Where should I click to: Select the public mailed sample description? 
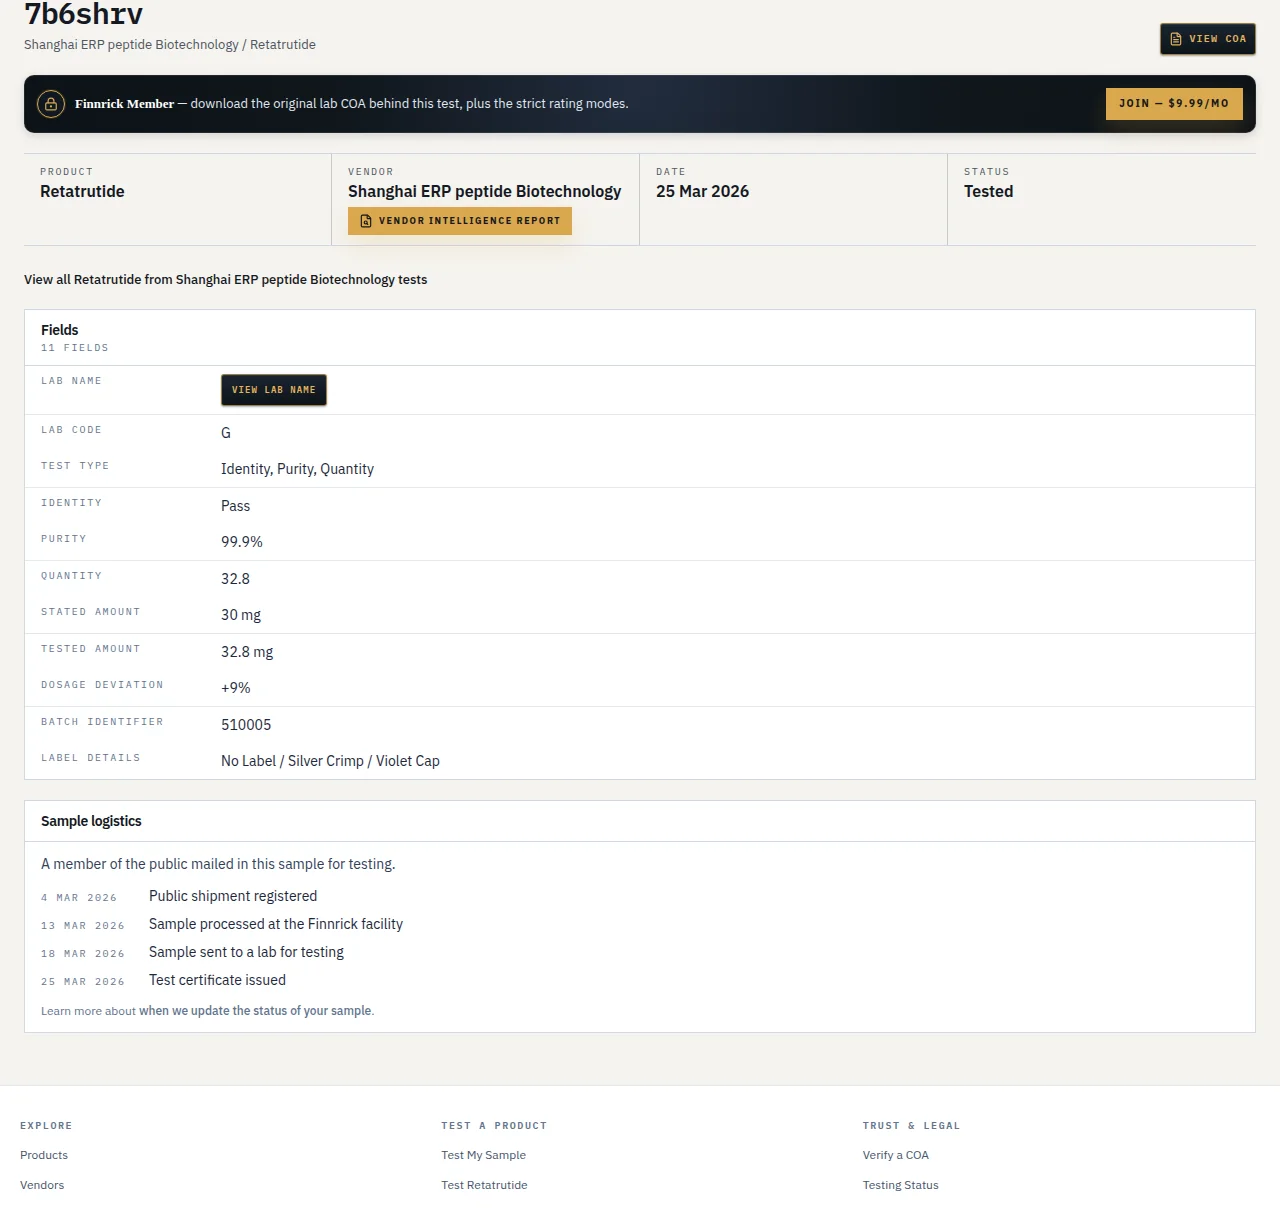point(218,864)
